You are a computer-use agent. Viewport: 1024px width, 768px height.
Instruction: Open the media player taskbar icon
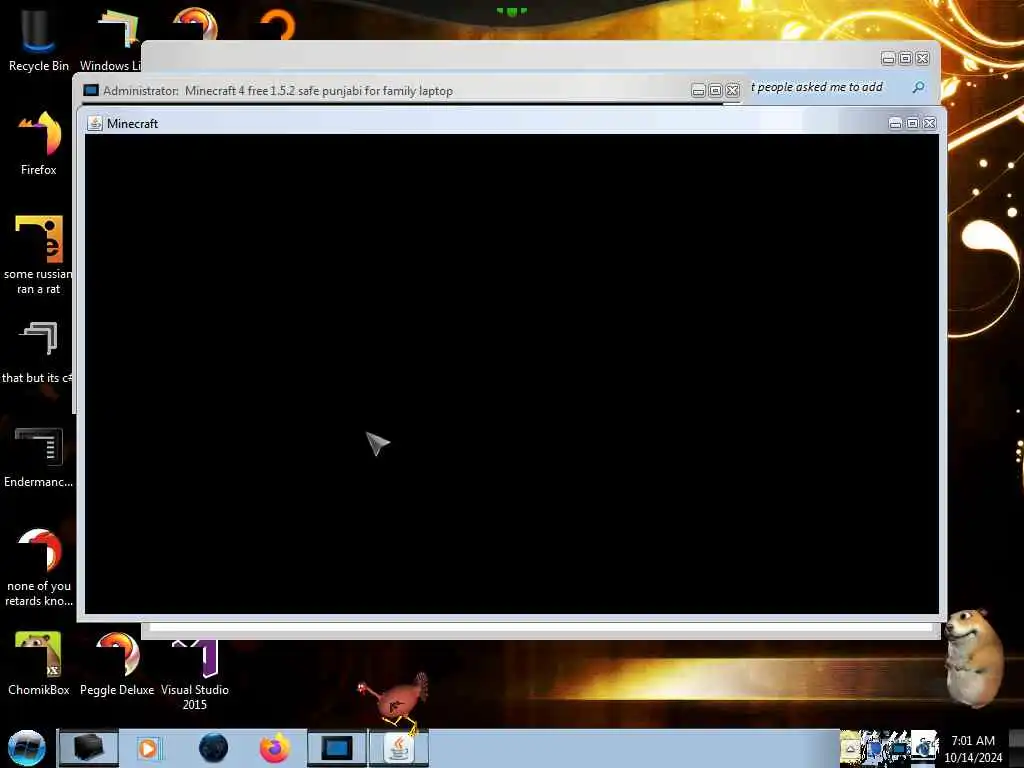click(x=148, y=748)
